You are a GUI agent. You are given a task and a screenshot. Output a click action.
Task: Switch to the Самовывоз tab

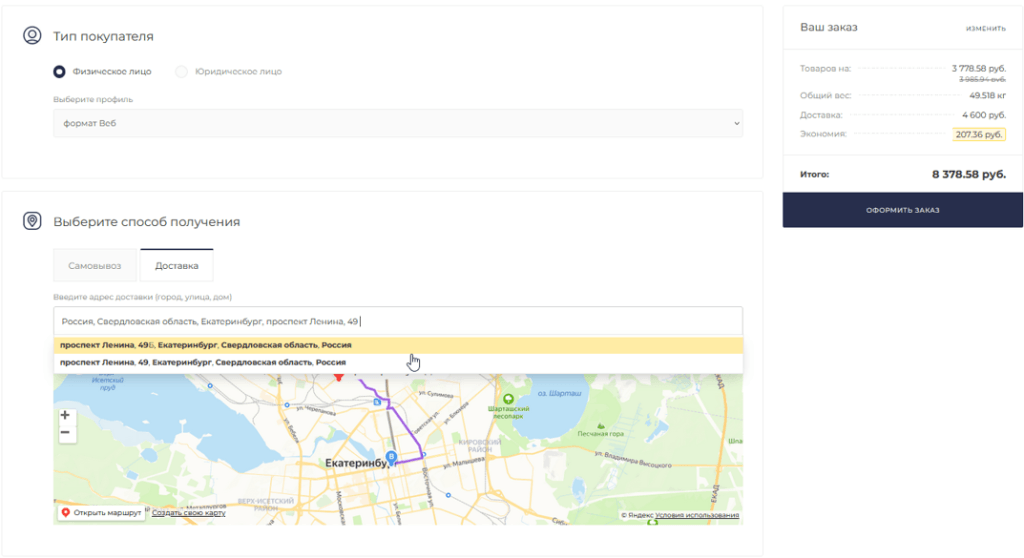(x=95, y=265)
